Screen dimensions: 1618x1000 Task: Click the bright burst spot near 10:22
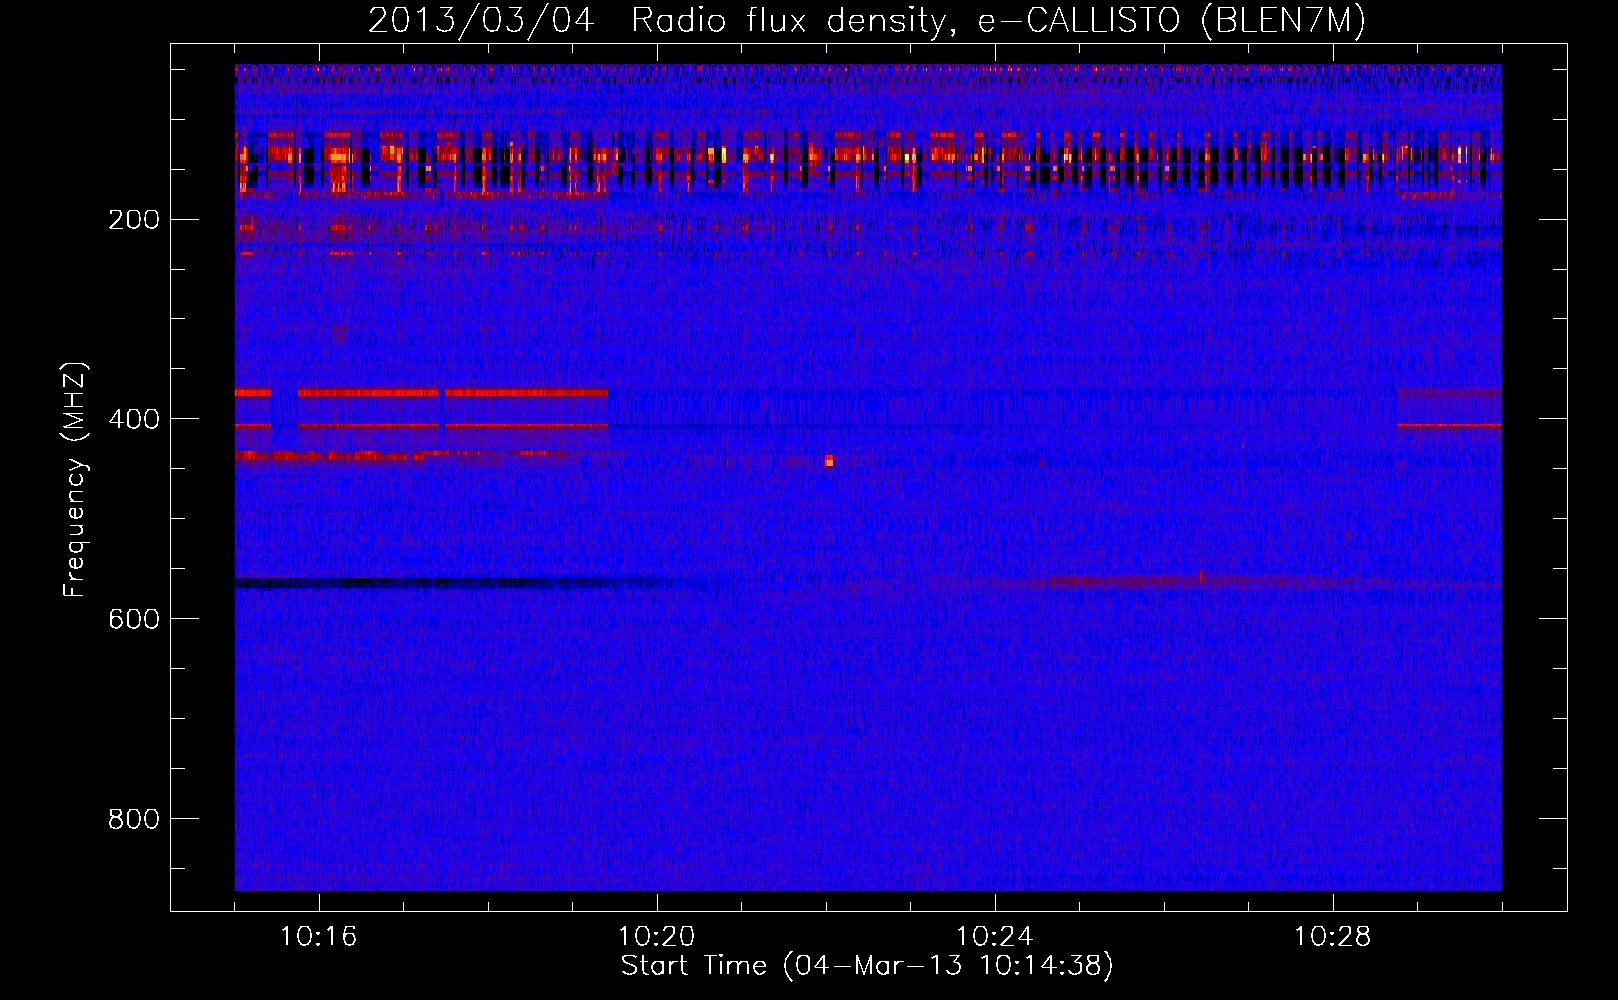pos(829,461)
